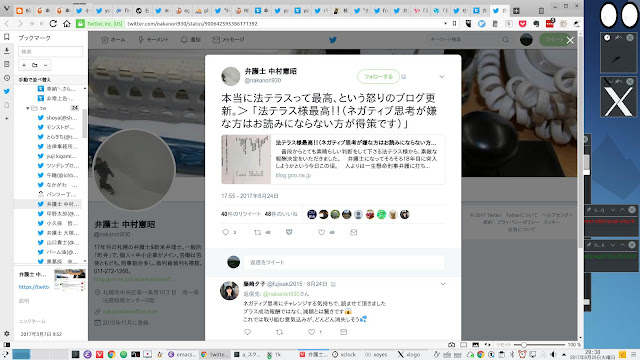Open the closed tabs trash icon
The width and height of the screenshot is (640, 360).
pos(541,11)
